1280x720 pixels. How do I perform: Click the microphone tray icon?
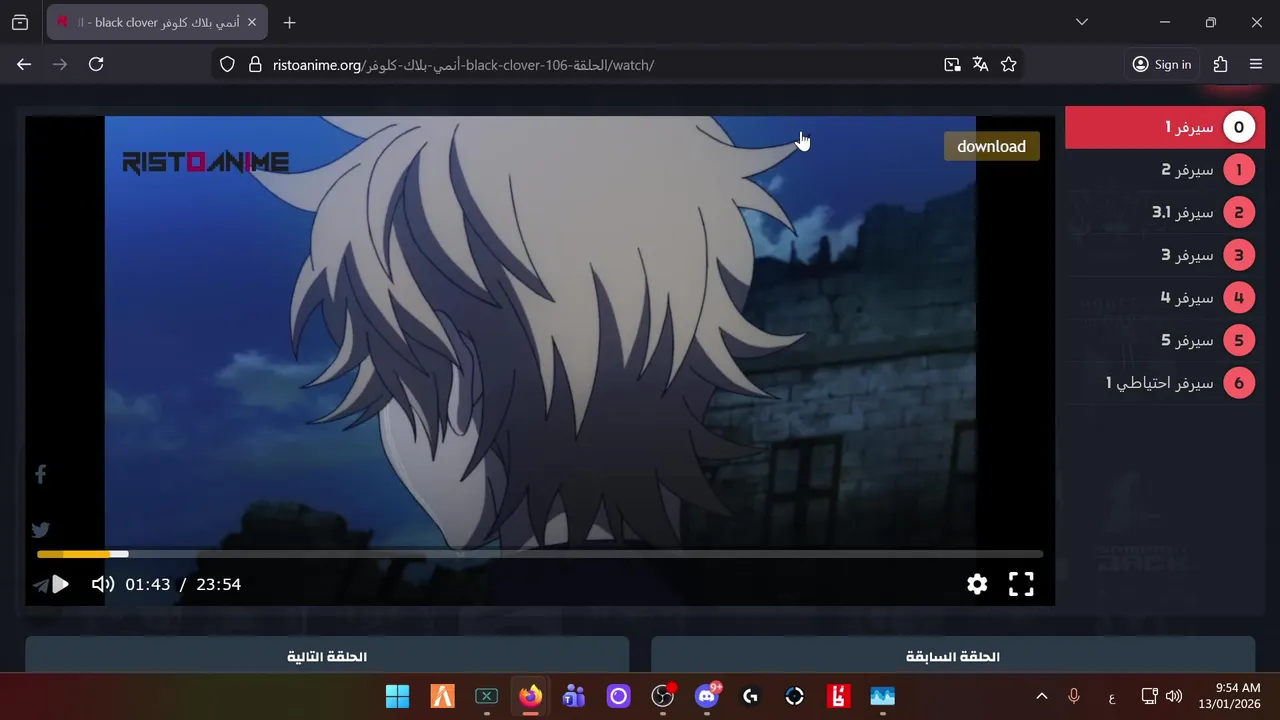click(x=1074, y=696)
